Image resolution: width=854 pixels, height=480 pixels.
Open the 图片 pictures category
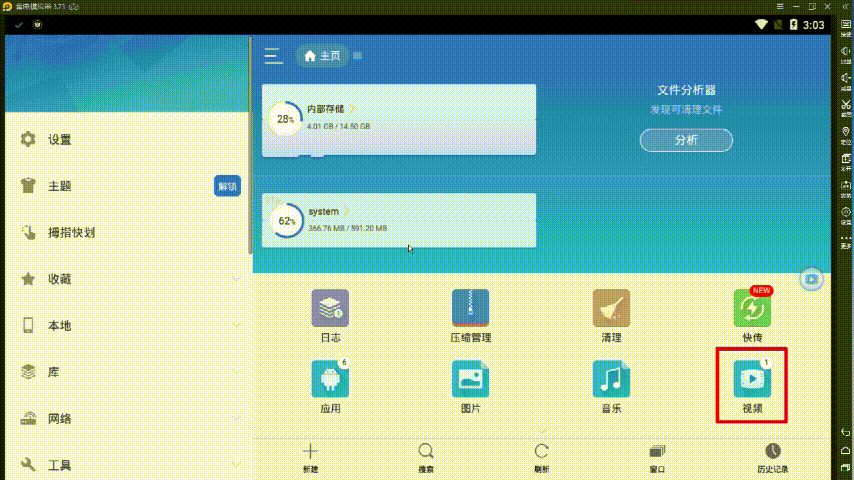(471, 386)
